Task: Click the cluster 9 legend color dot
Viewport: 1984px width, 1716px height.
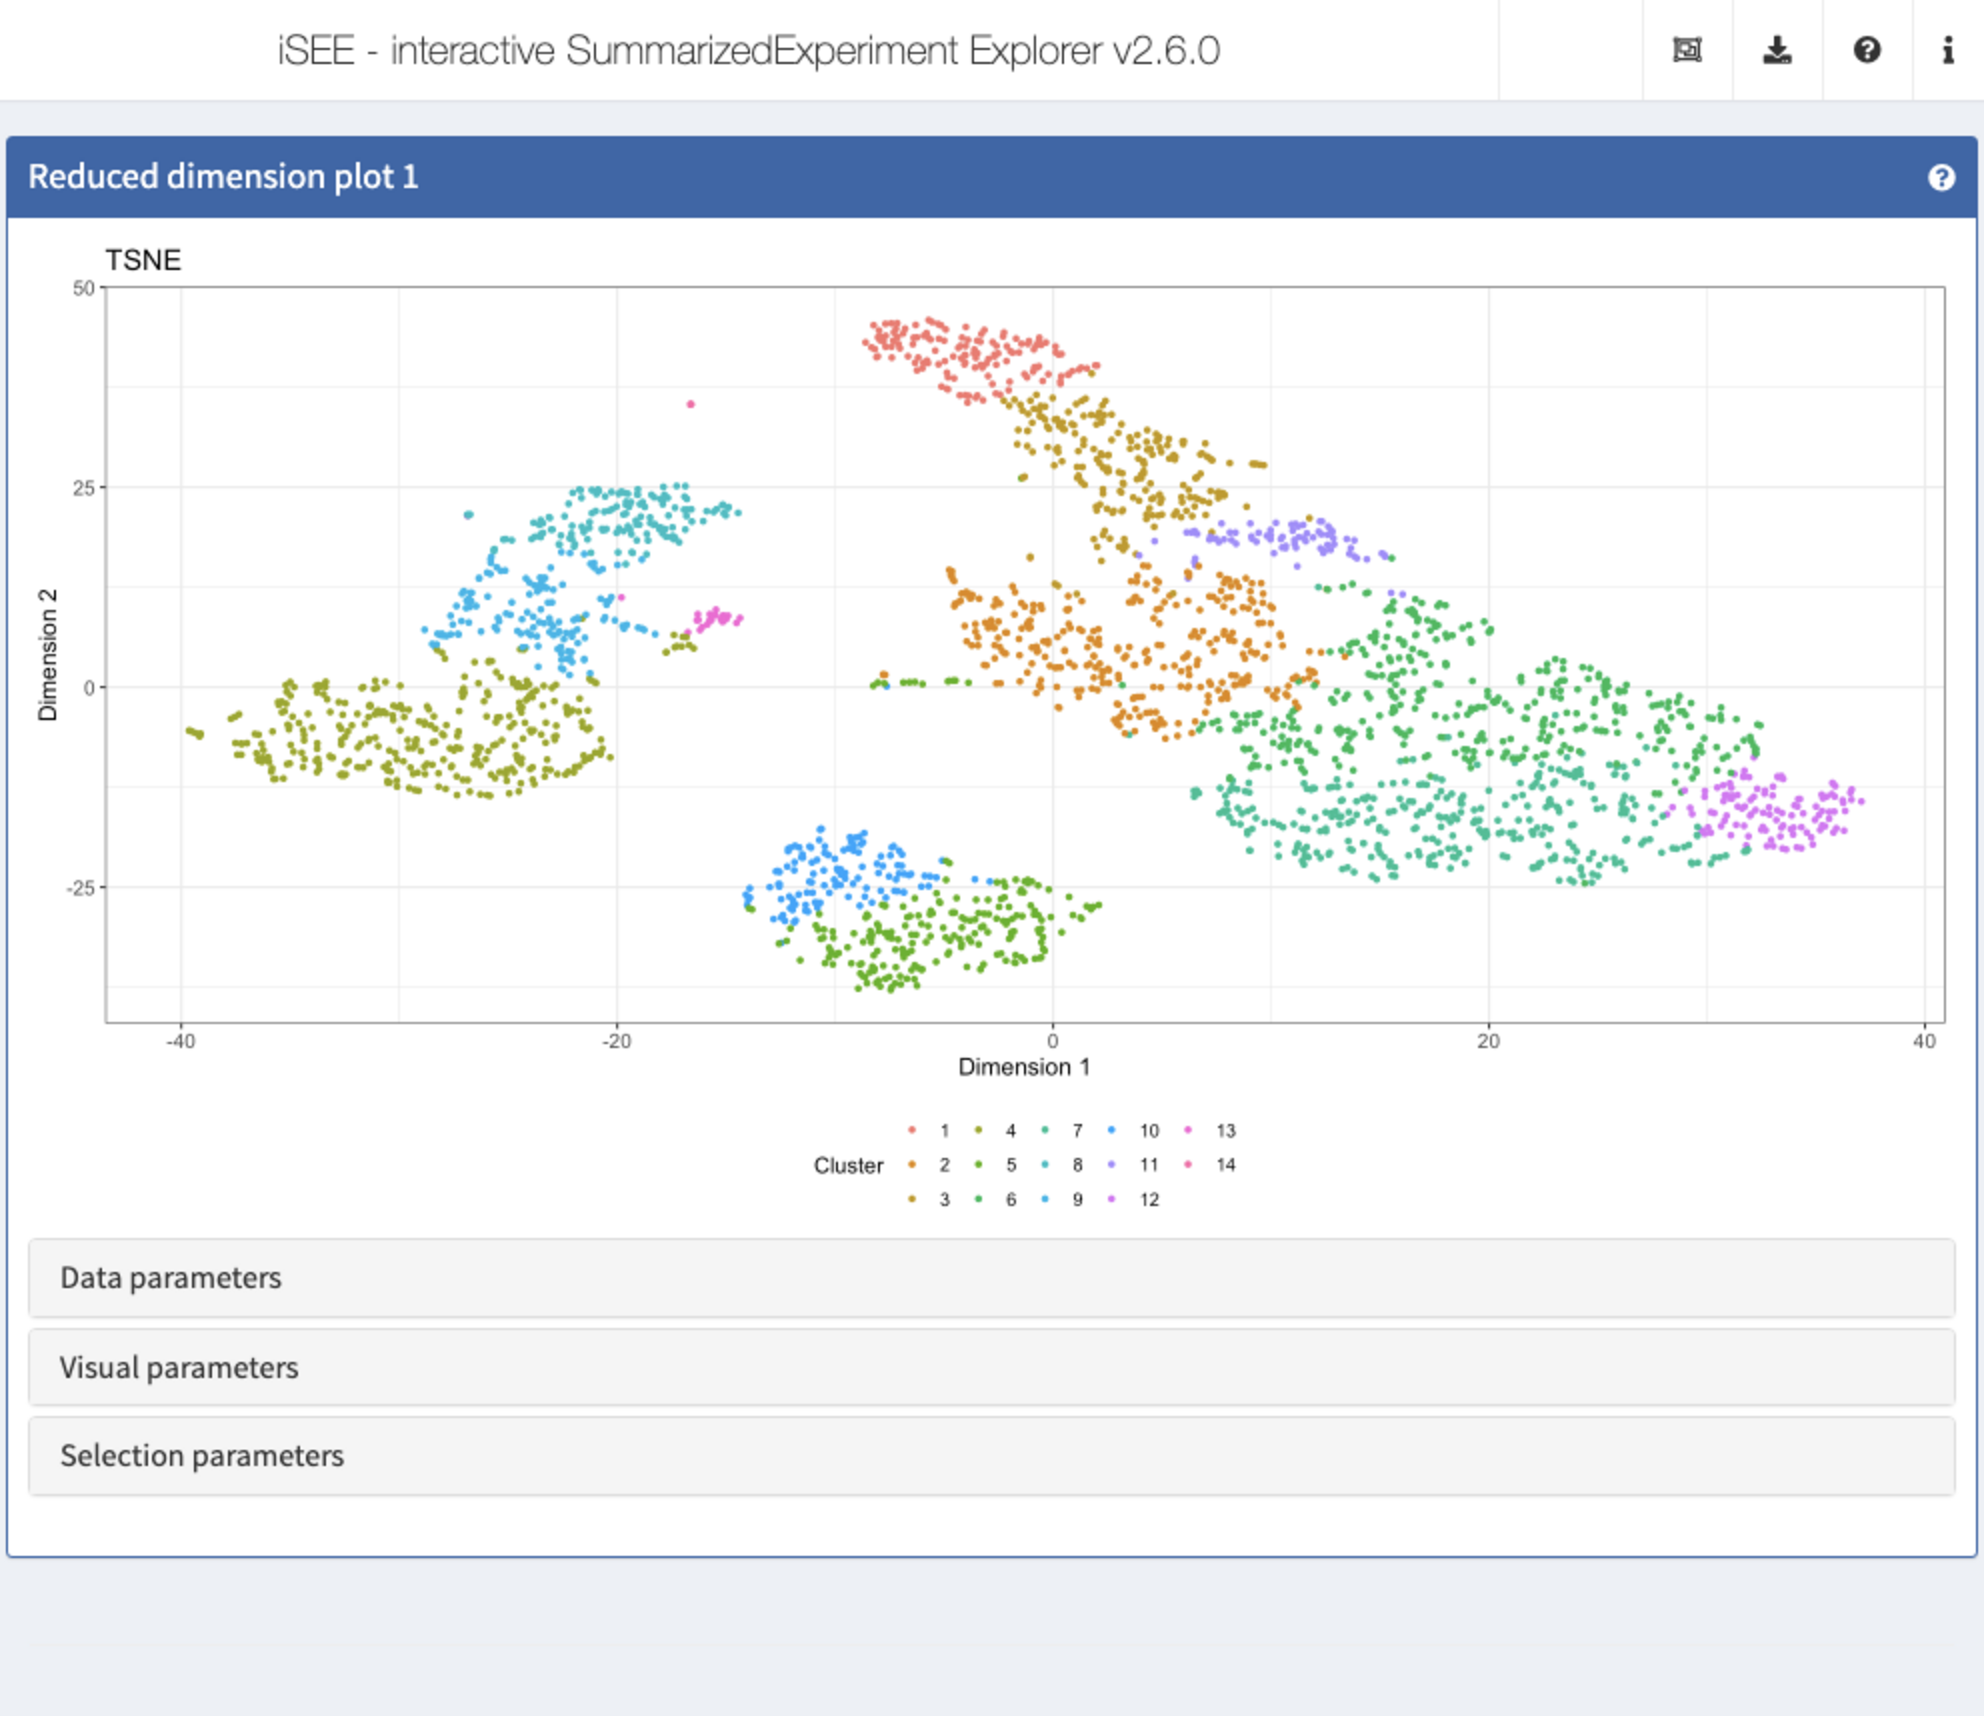Action: [1045, 1199]
